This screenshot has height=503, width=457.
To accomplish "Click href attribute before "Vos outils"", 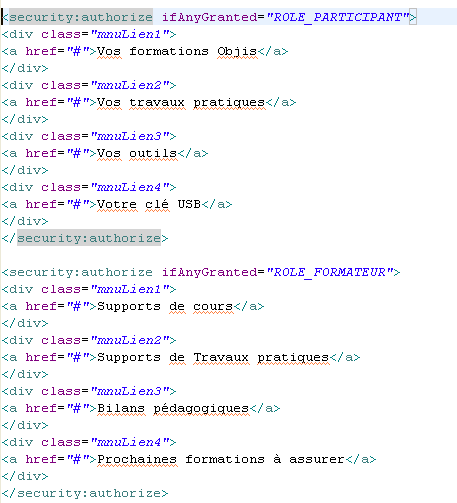I will click(42, 154).
